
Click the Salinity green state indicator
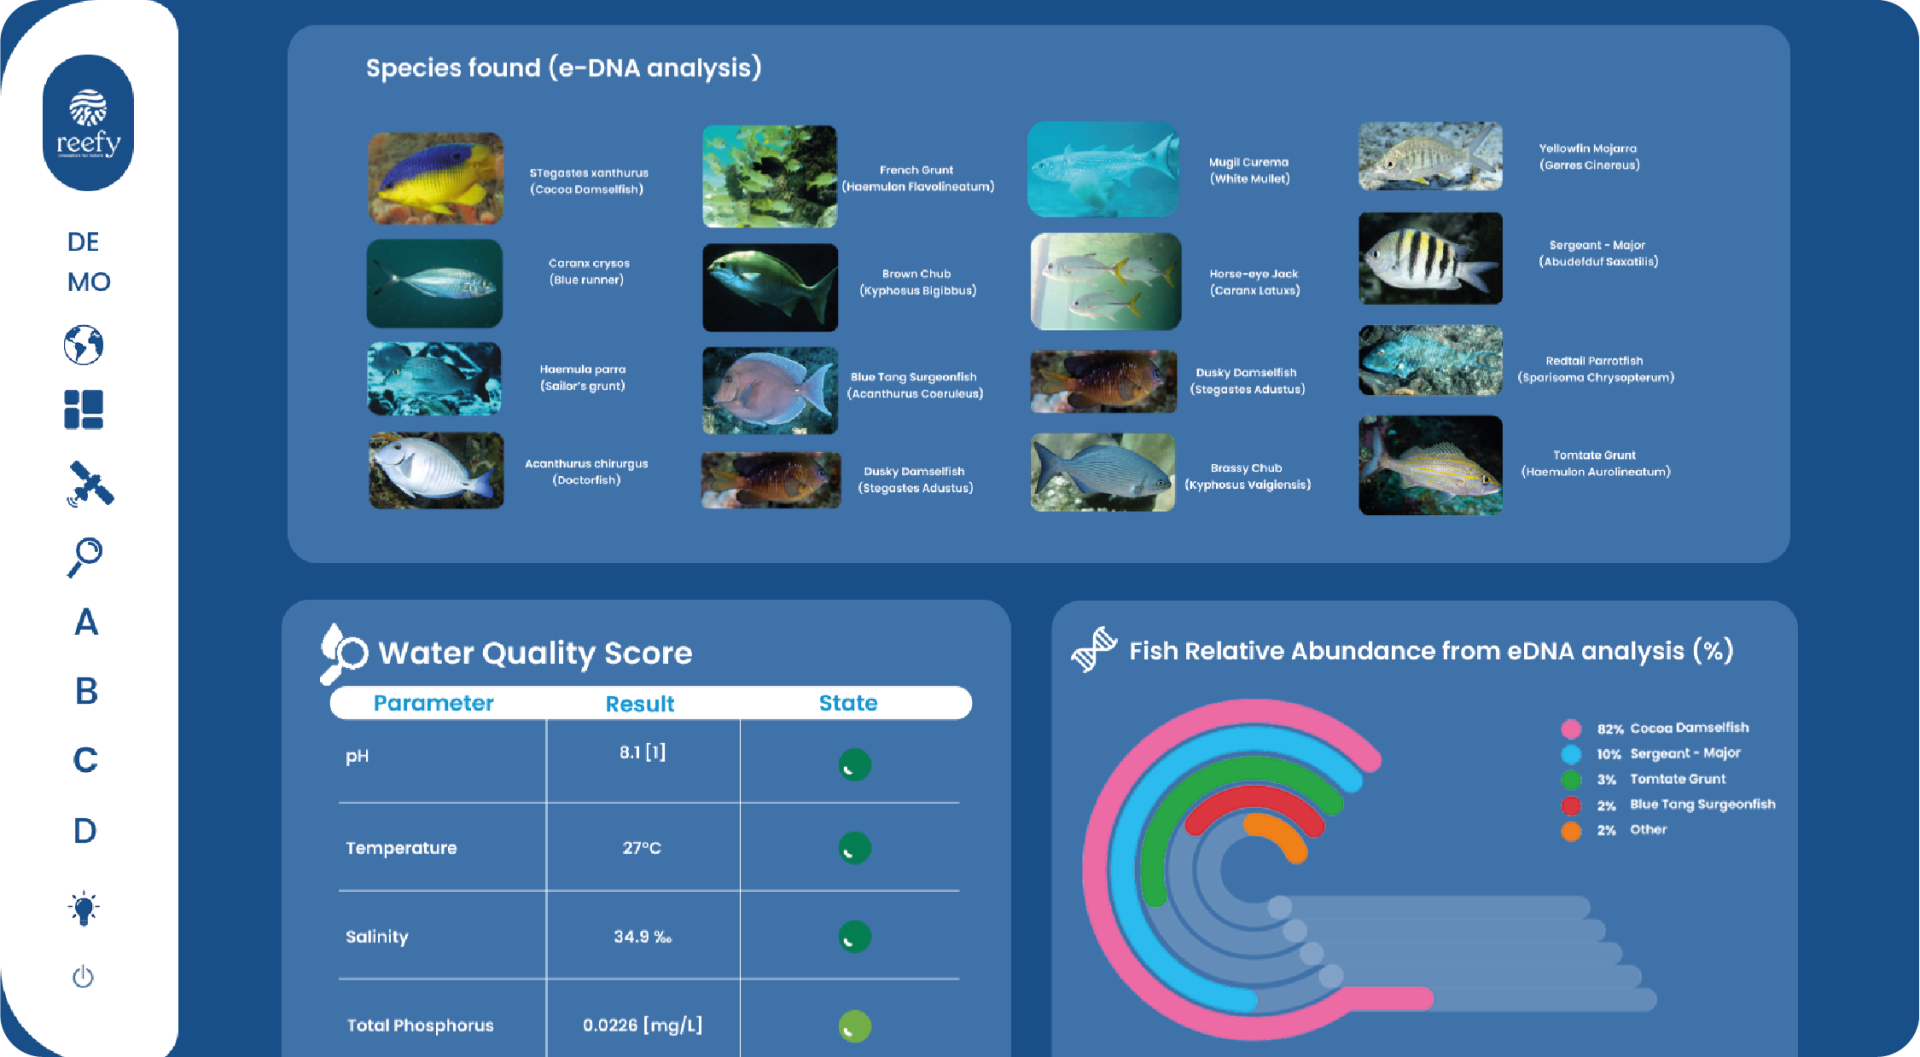[x=855, y=937]
